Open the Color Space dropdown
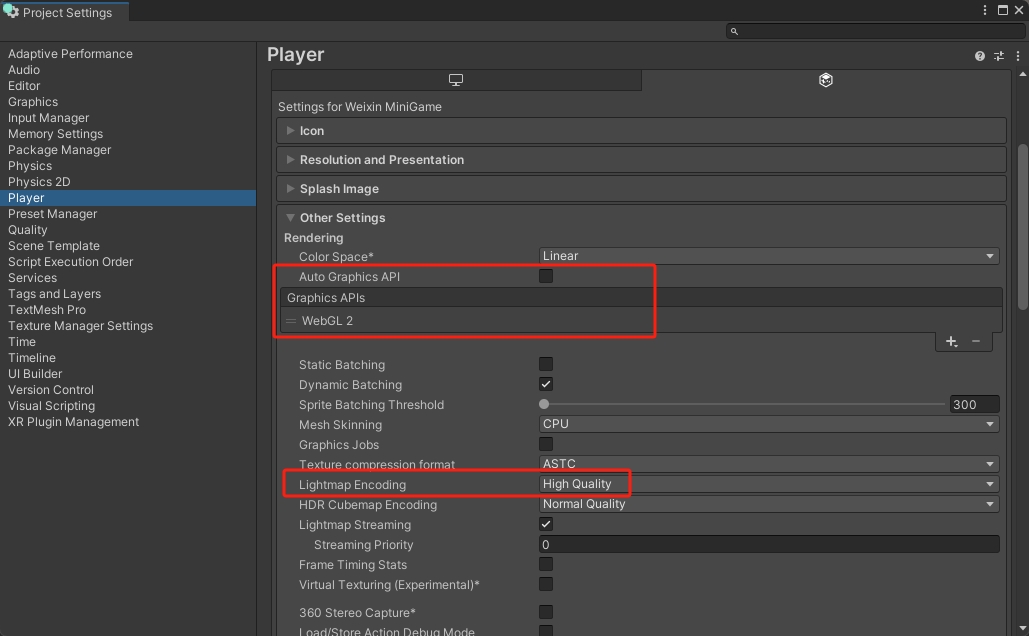This screenshot has height=636, width=1029. click(768, 256)
